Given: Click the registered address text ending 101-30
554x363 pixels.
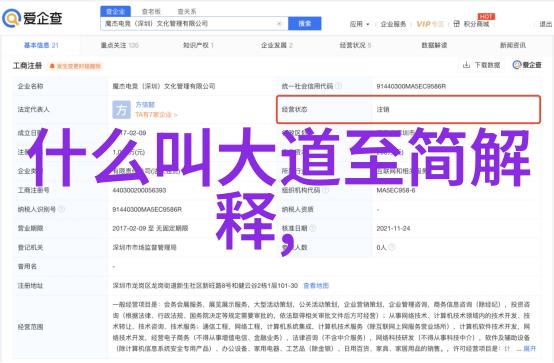Looking at the screenshot, I should click(205, 286).
